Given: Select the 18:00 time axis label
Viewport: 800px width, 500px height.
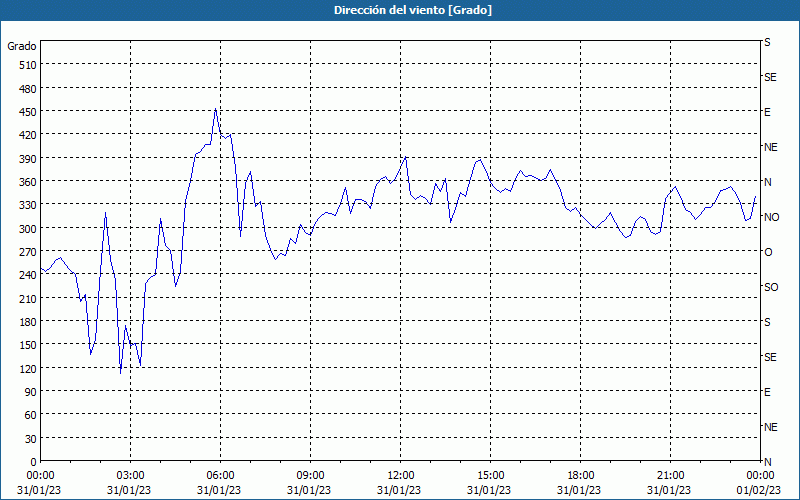Looking at the screenshot, I should pos(581,476).
